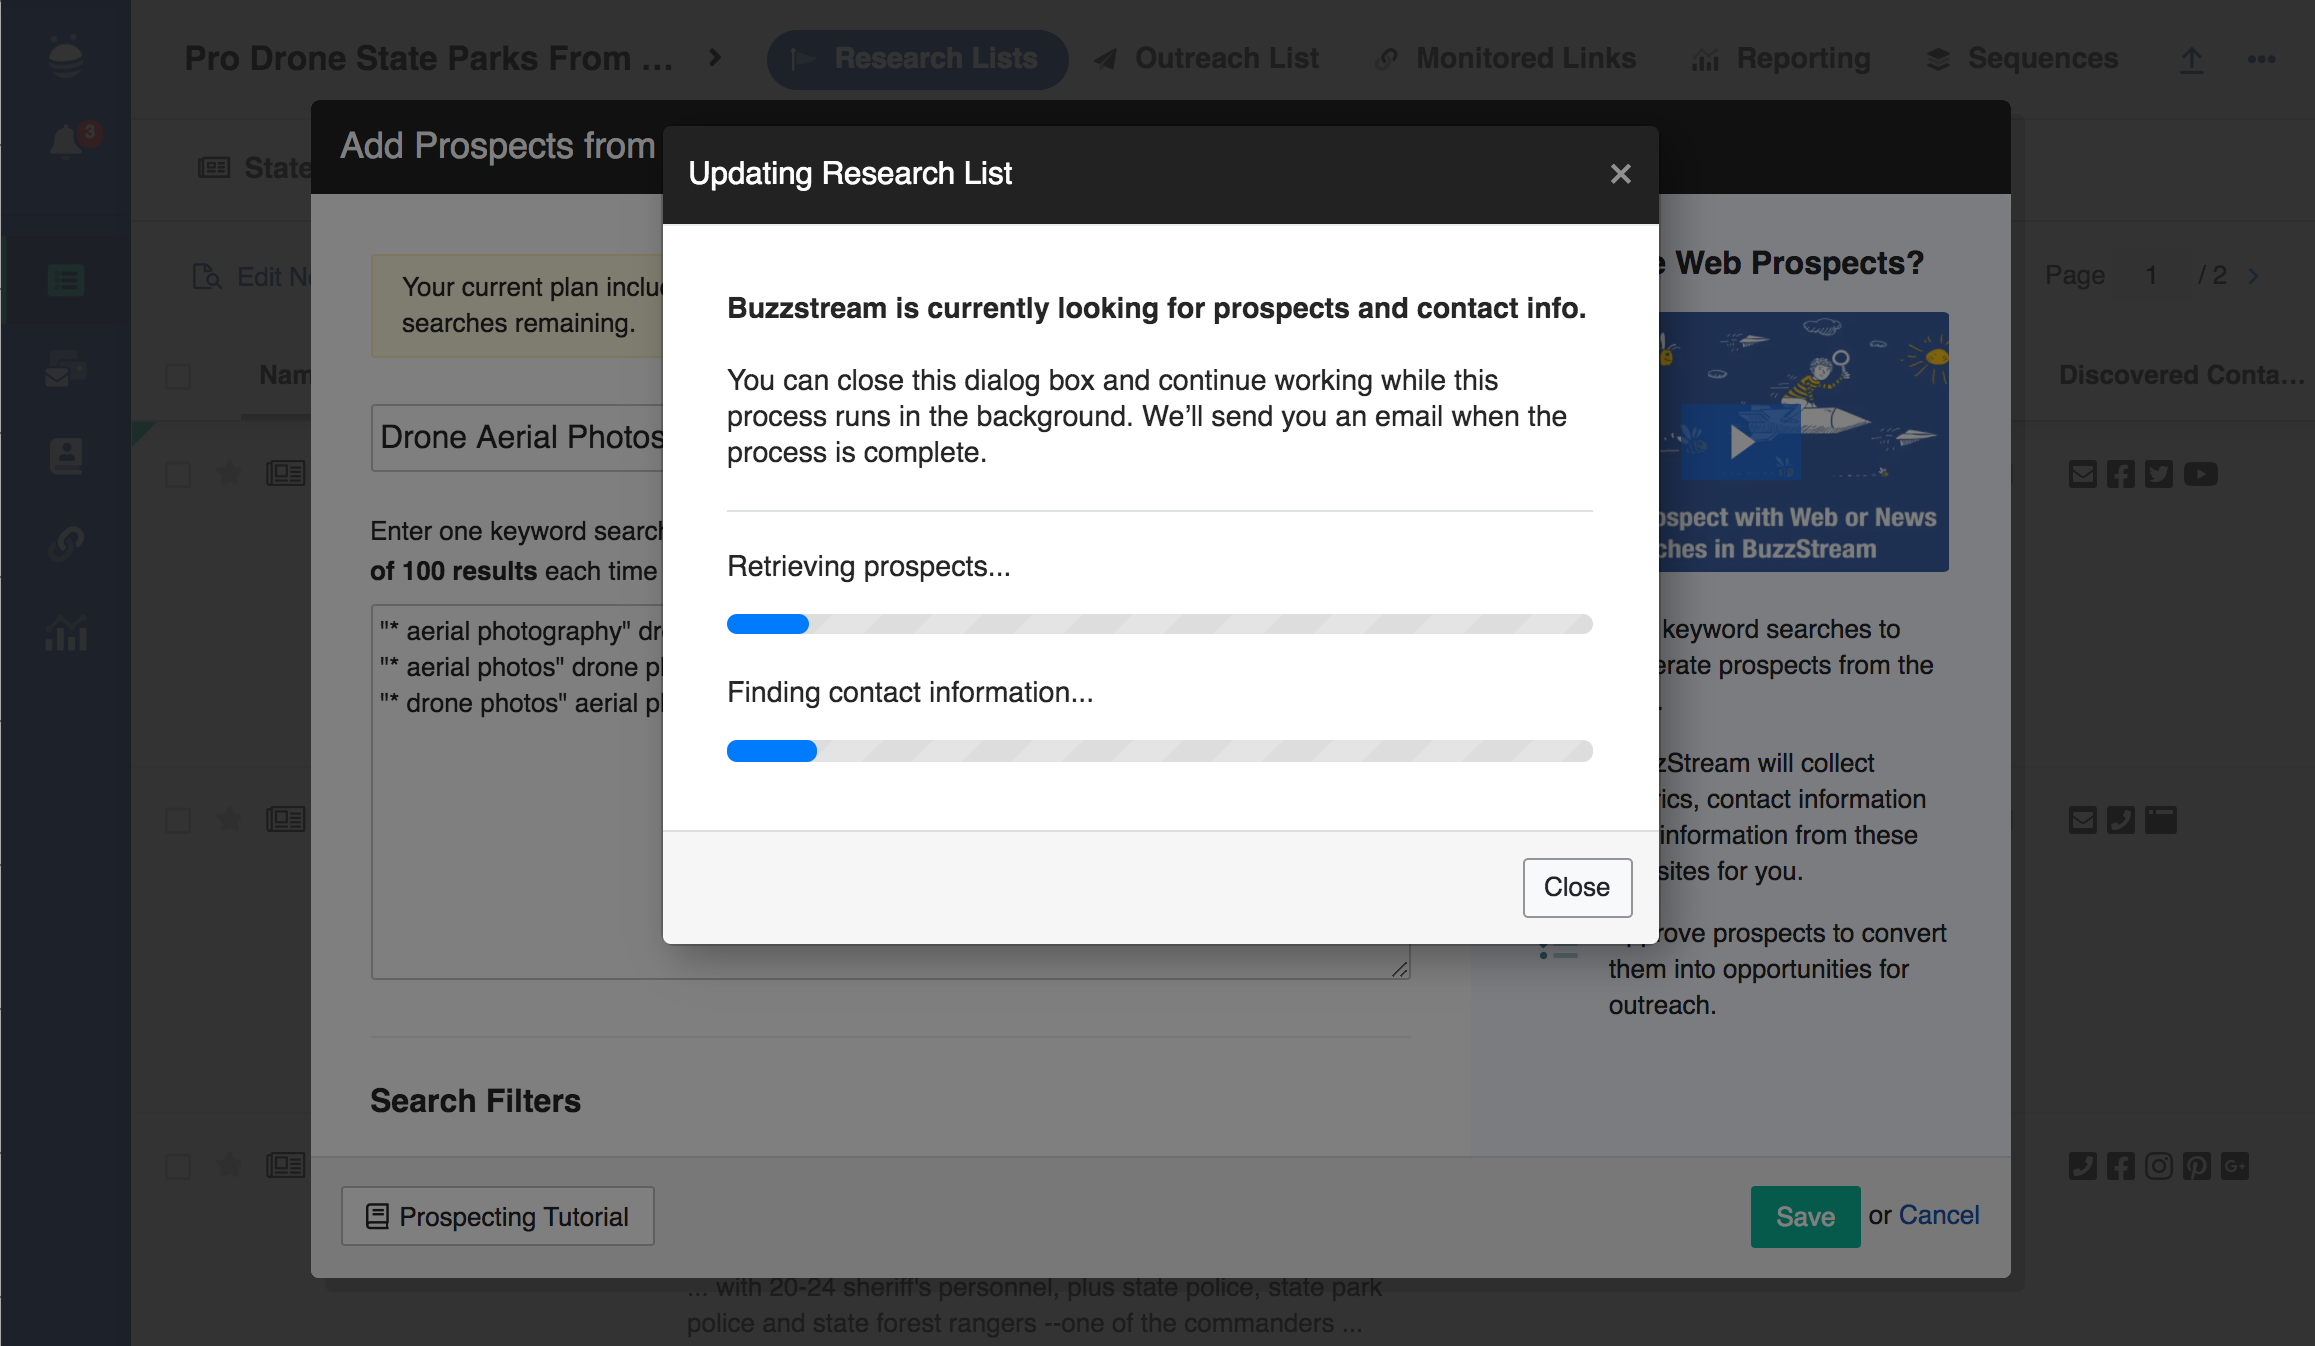Viewport: 2315px width, 1346px height.
Task: Open the contacts sidebar icon
Action: [x=66, y=456]
